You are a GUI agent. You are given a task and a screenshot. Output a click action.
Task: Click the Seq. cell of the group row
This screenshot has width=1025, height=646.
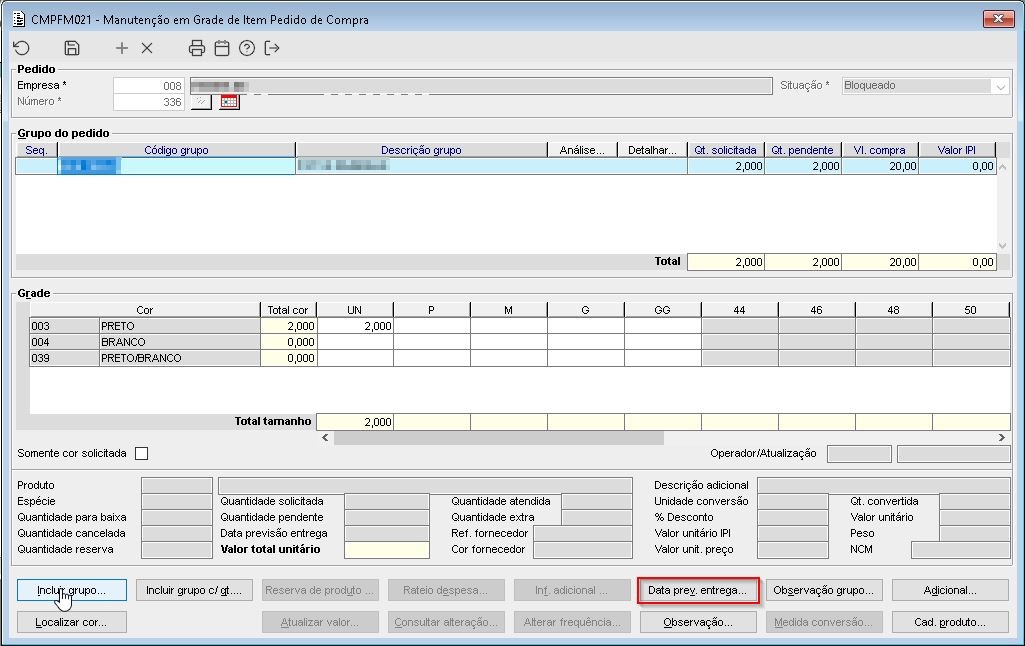click(37, 166)
